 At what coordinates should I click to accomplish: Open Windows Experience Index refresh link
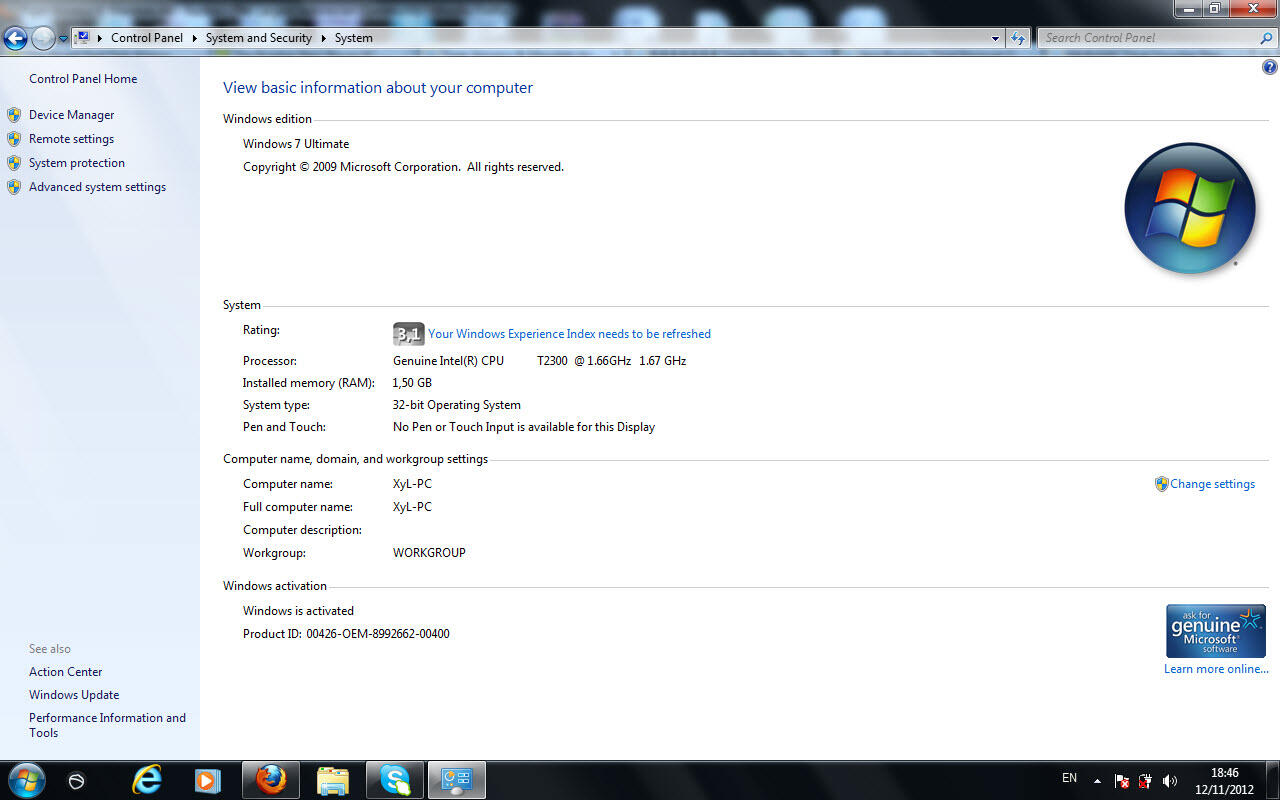tap(570, 334)
